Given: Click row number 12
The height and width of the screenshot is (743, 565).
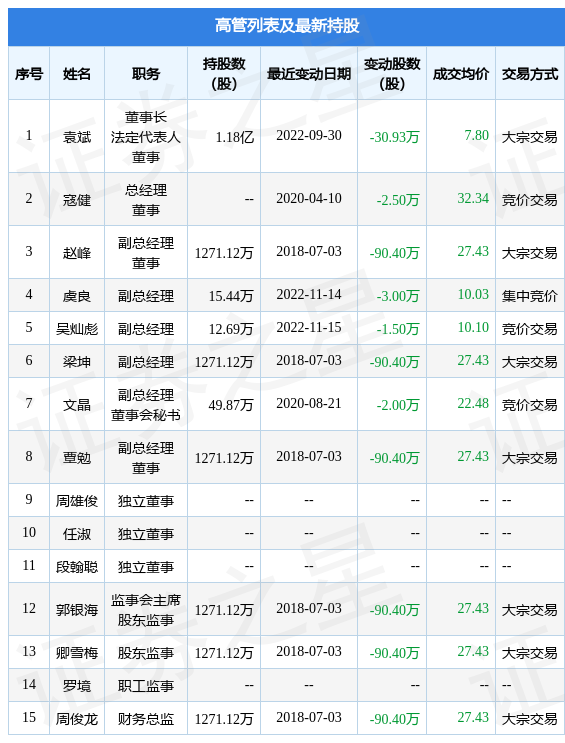Looking at the screenshot, I should click(x=29, y=608).
